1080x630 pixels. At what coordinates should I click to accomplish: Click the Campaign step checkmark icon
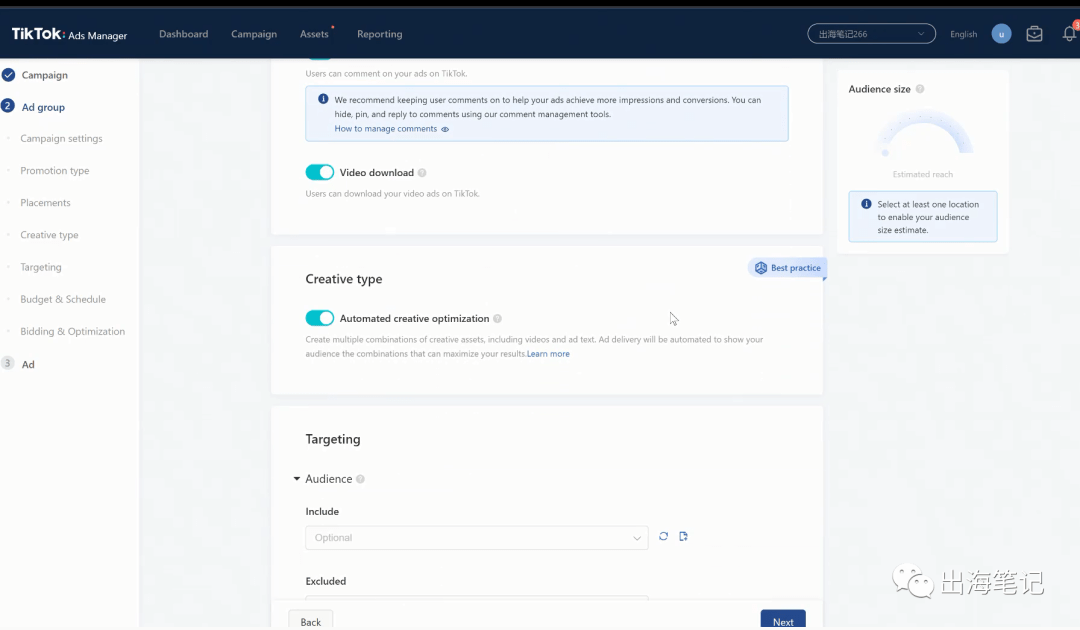pyautogui.click(x=8, y=74)
